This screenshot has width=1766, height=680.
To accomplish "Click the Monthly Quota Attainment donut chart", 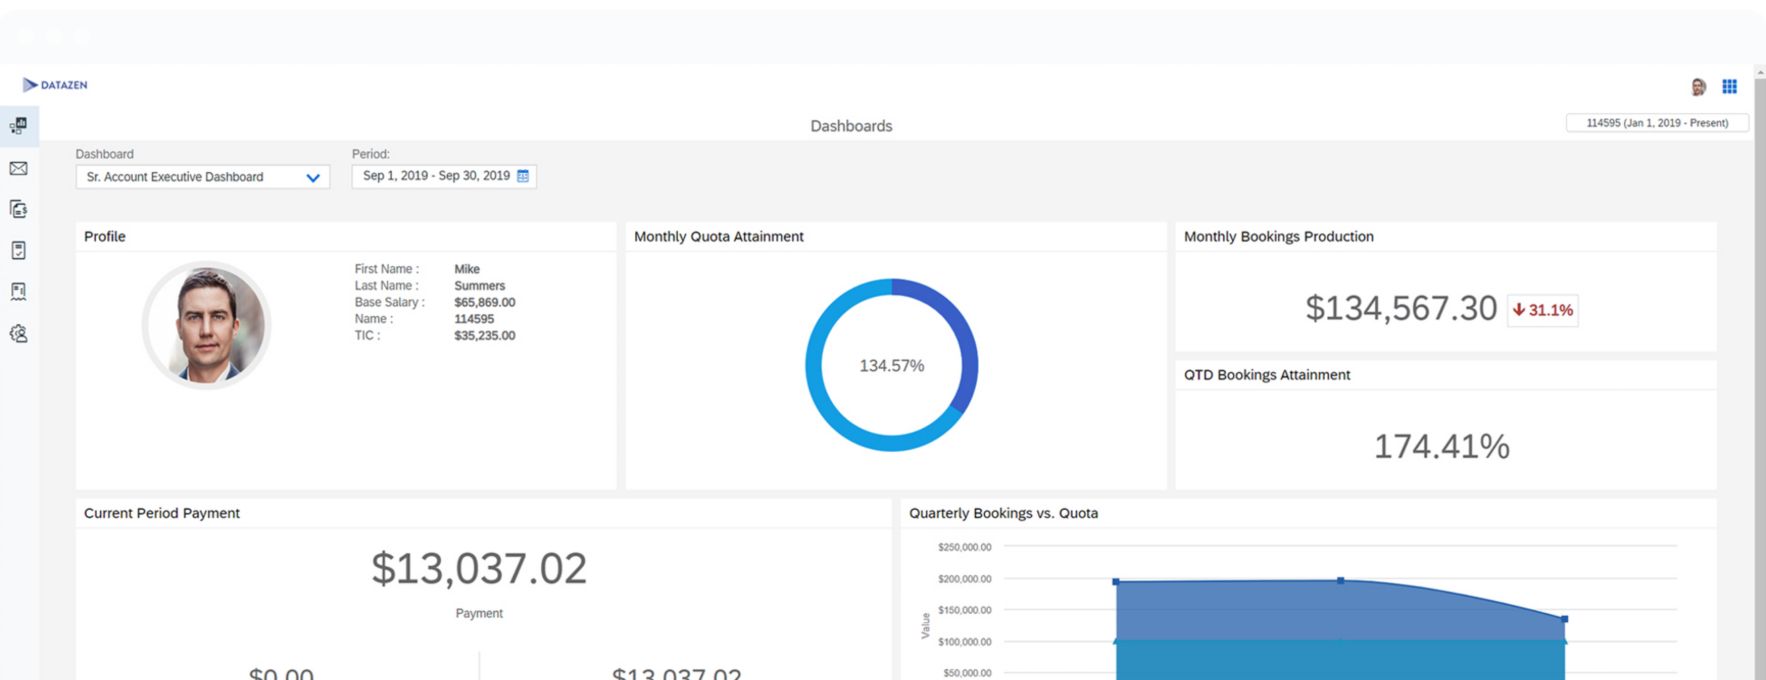I will [x=891, y=365].
